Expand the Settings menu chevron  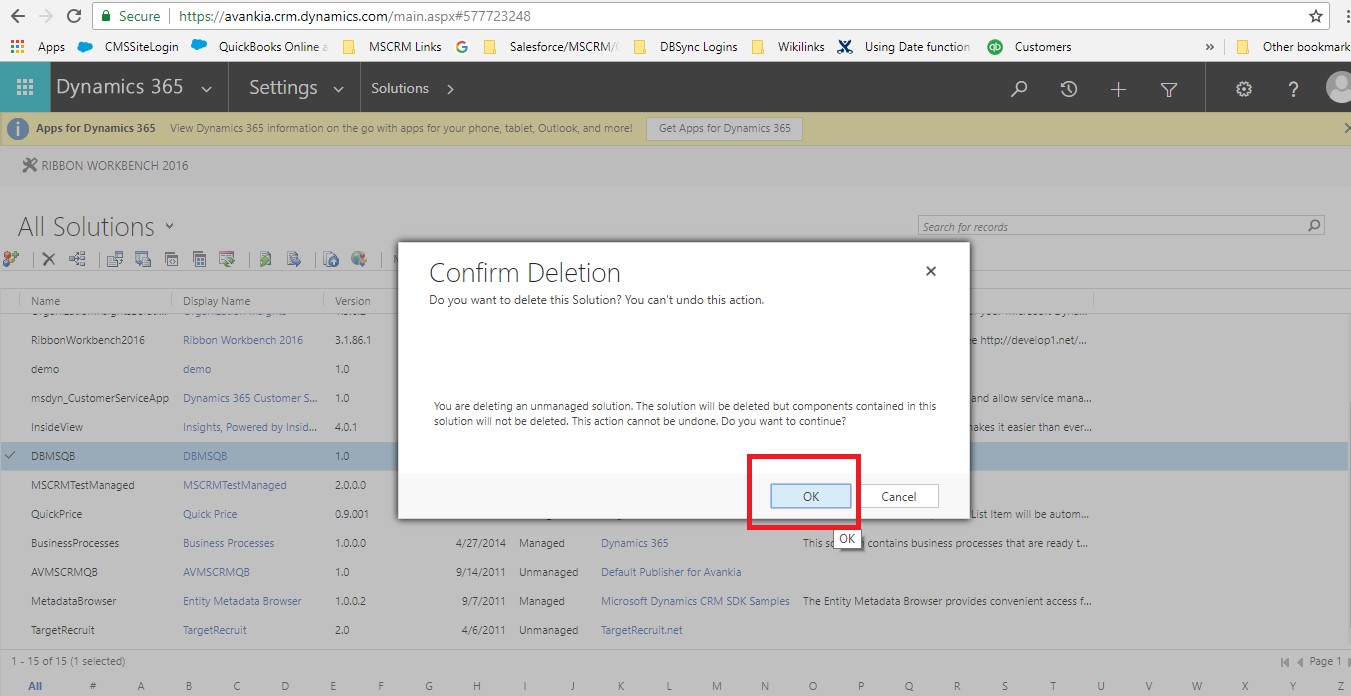tap(339, 89)
